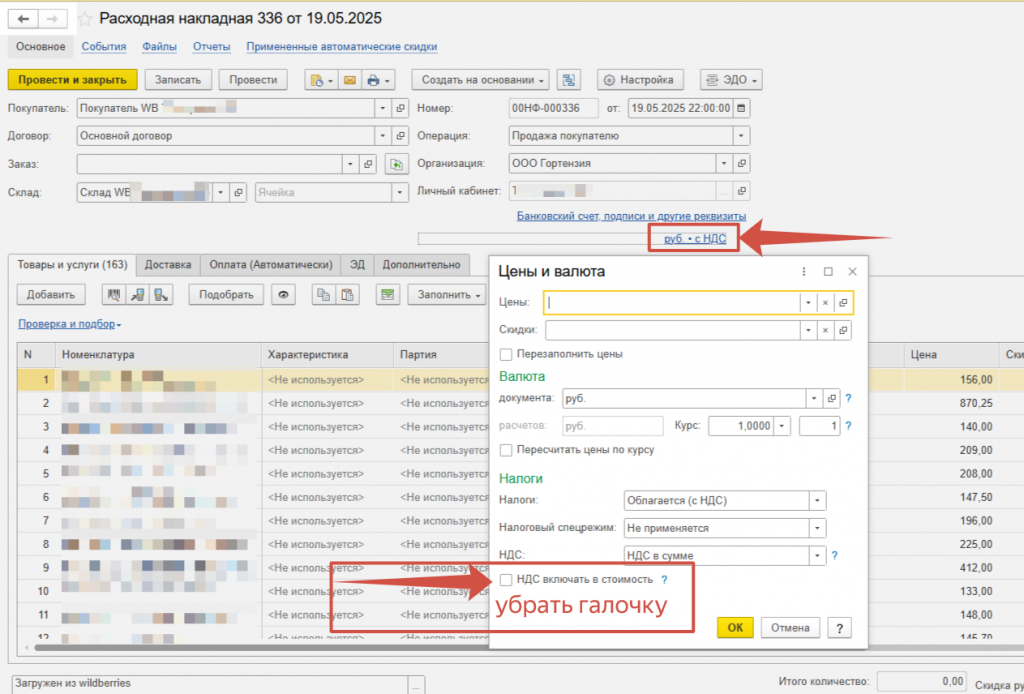
Task: Click the eye icon next to Подобрать
Action: [x=285, y=294]
